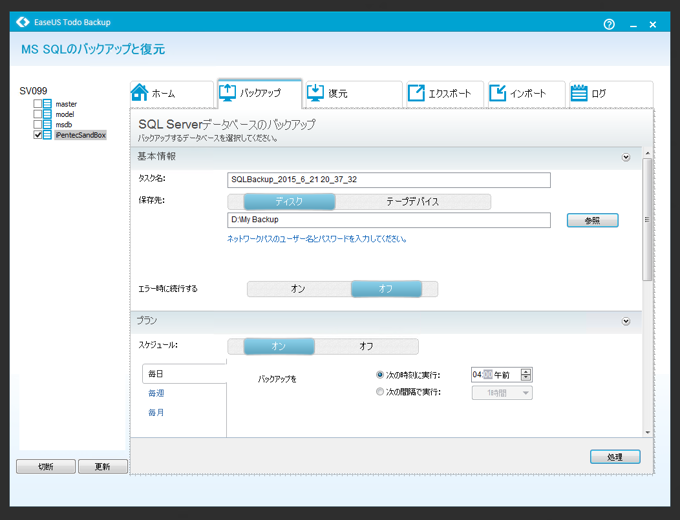Image resolution: width=680 pixels, height=520 pixels.
Task: Select the 毎週 schedule option
Action: pyautogui.click(x=156, y=393)
